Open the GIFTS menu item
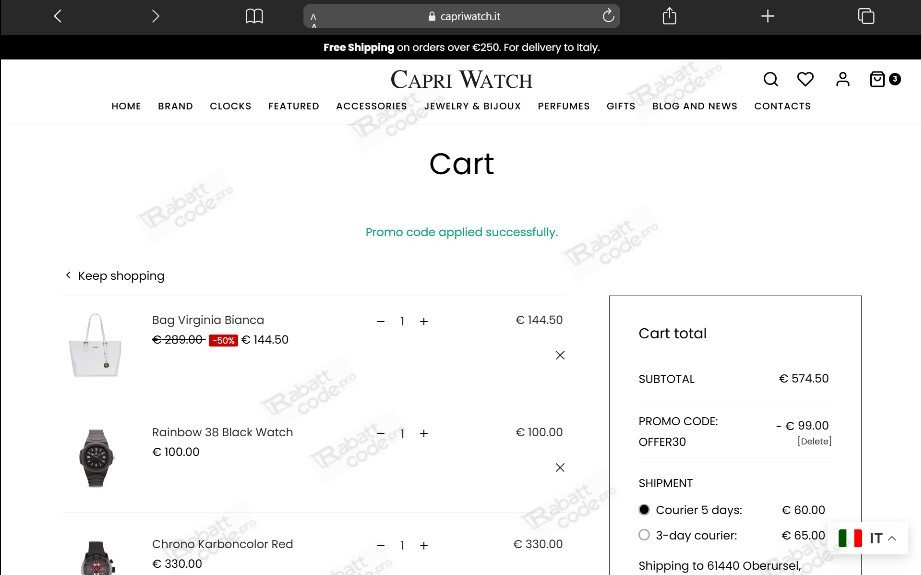The height and width of the screenshot is (575, 921). click(621, 106)
